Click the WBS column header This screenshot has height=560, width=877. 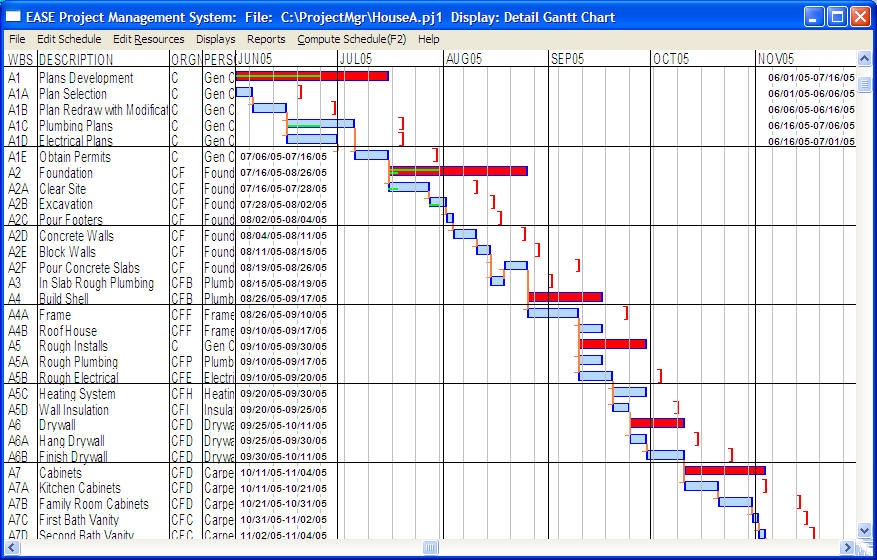click(x=21, y=59)
